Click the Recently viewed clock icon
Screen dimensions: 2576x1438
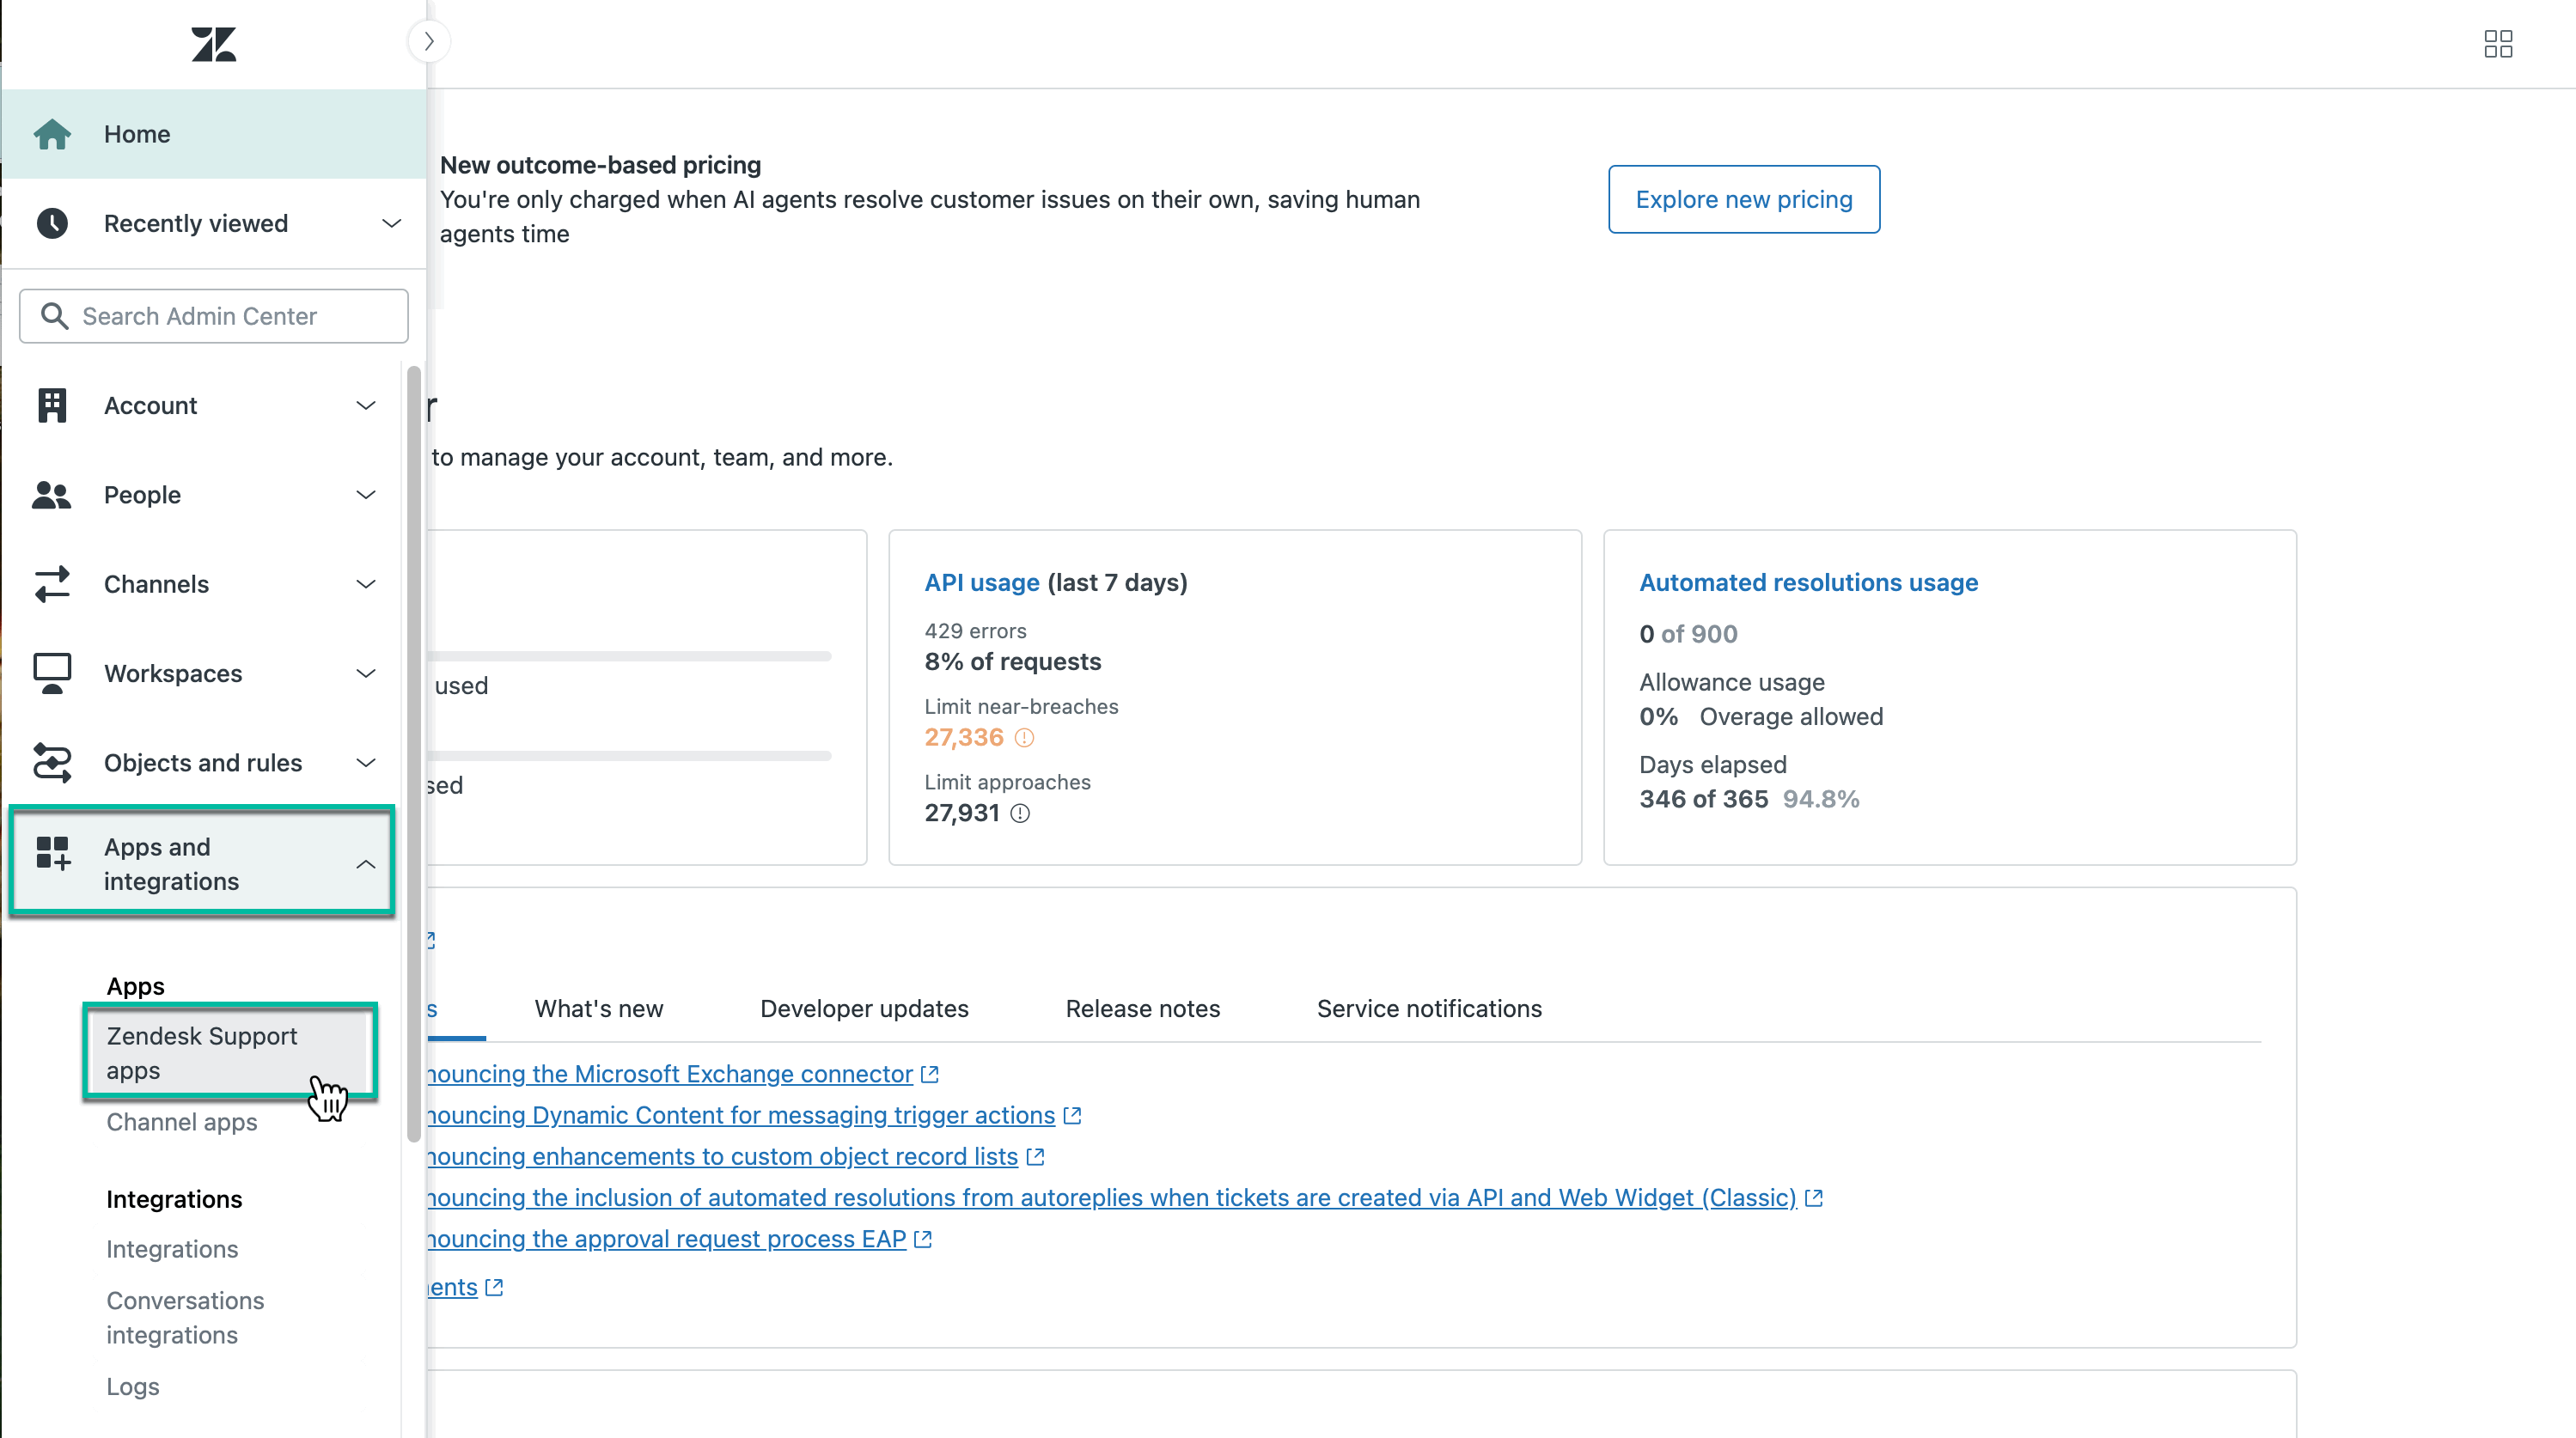52,223
